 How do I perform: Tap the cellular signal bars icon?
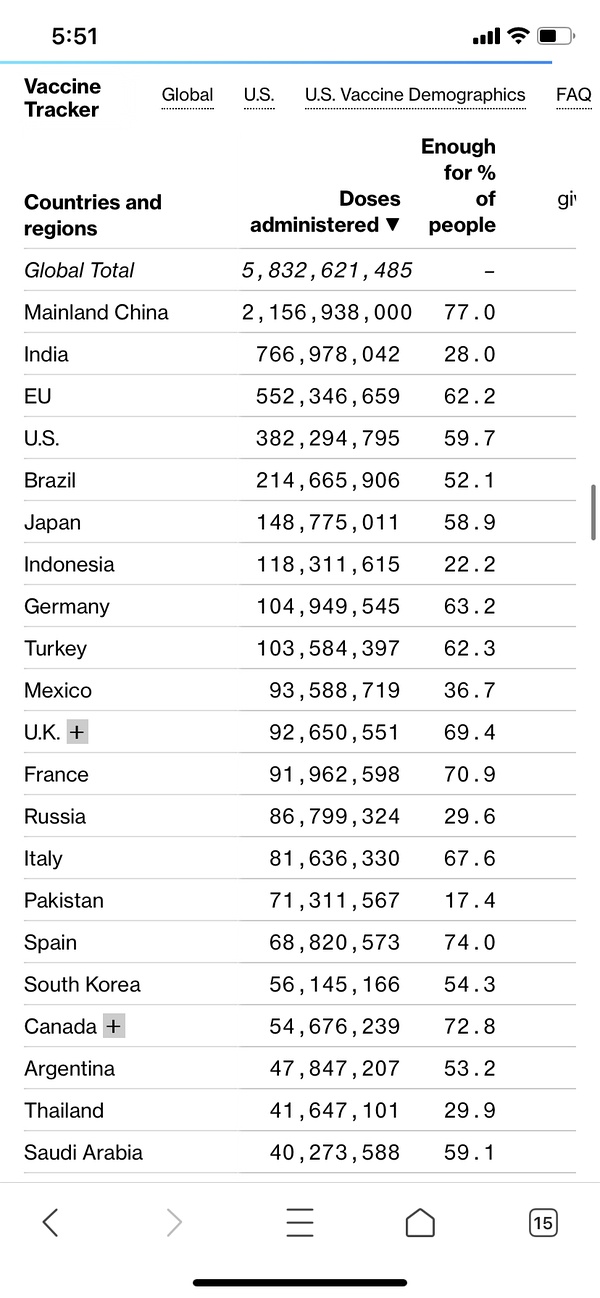pos(486,37)
